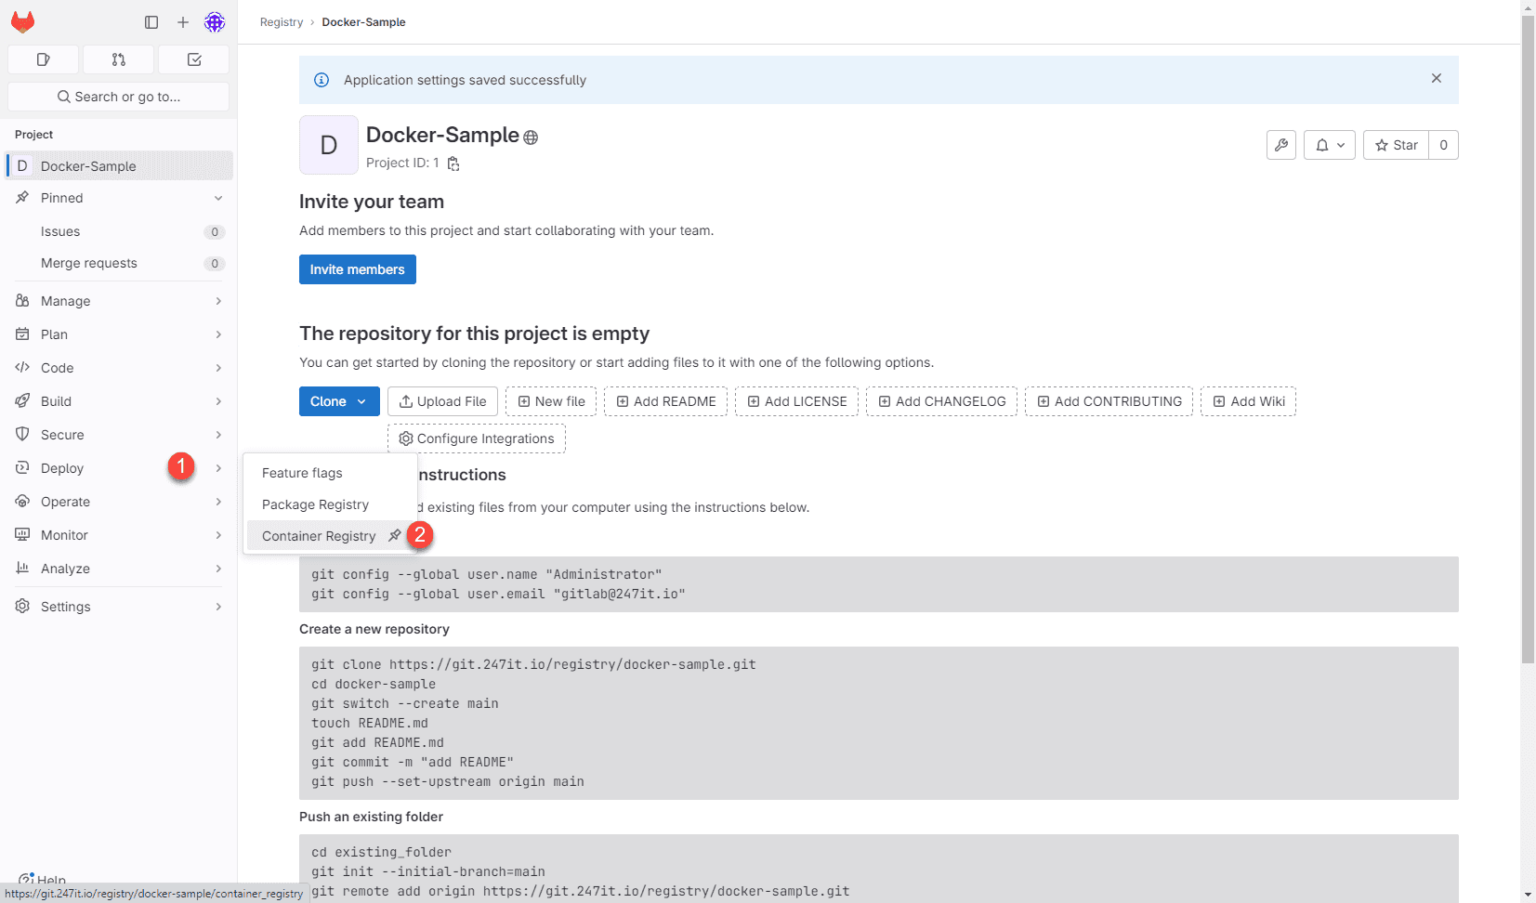Open the Clone dropdown button
The height and width of the screenshot is (903, 1536).
click(339, 401)
